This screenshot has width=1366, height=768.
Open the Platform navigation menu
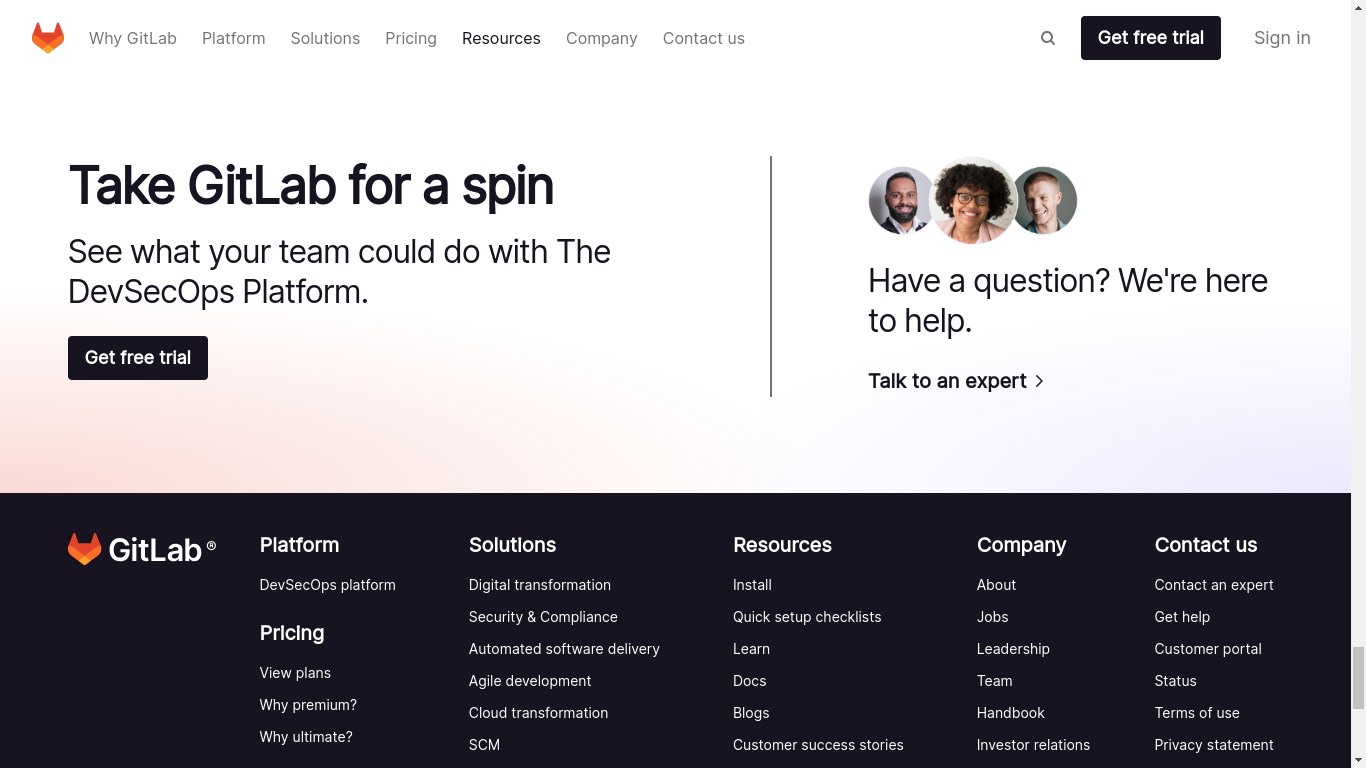(x=234, y=38)
